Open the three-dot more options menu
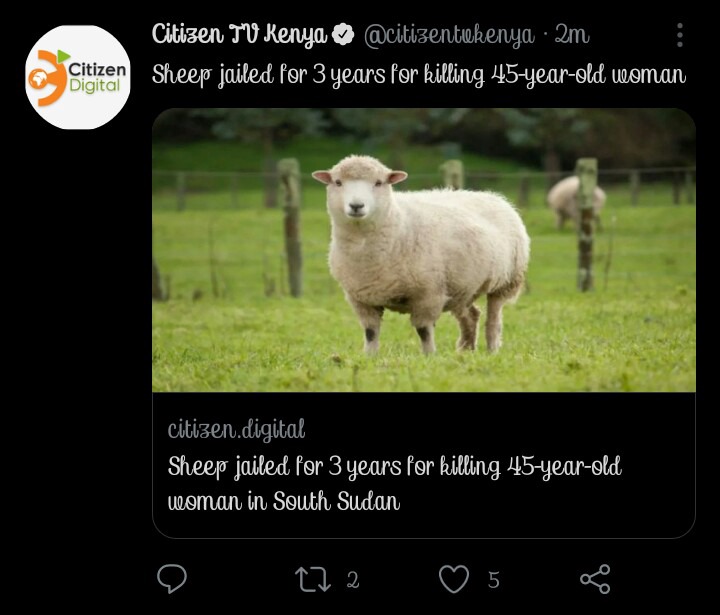 [680, 35]
